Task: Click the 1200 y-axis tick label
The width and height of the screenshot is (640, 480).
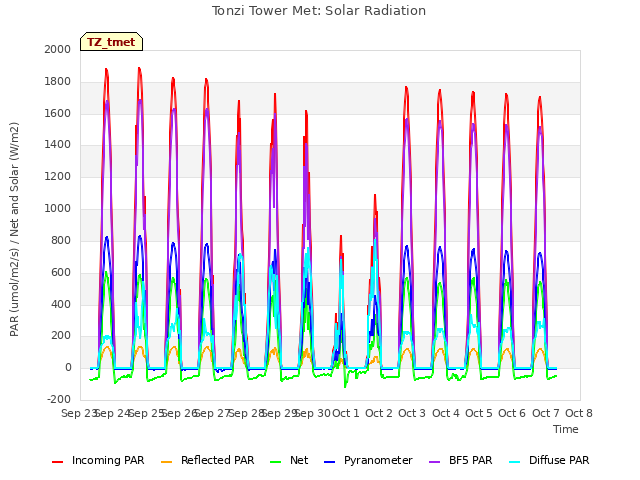Action: click(58, 176)
